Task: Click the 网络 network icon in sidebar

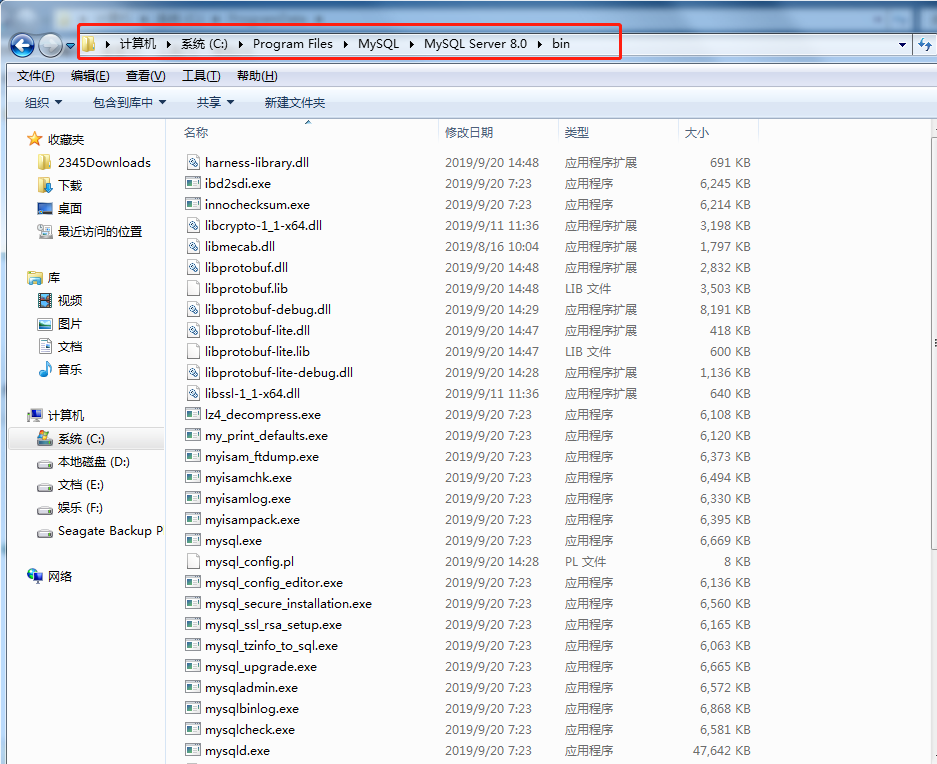Action: (x=35, y=576)
